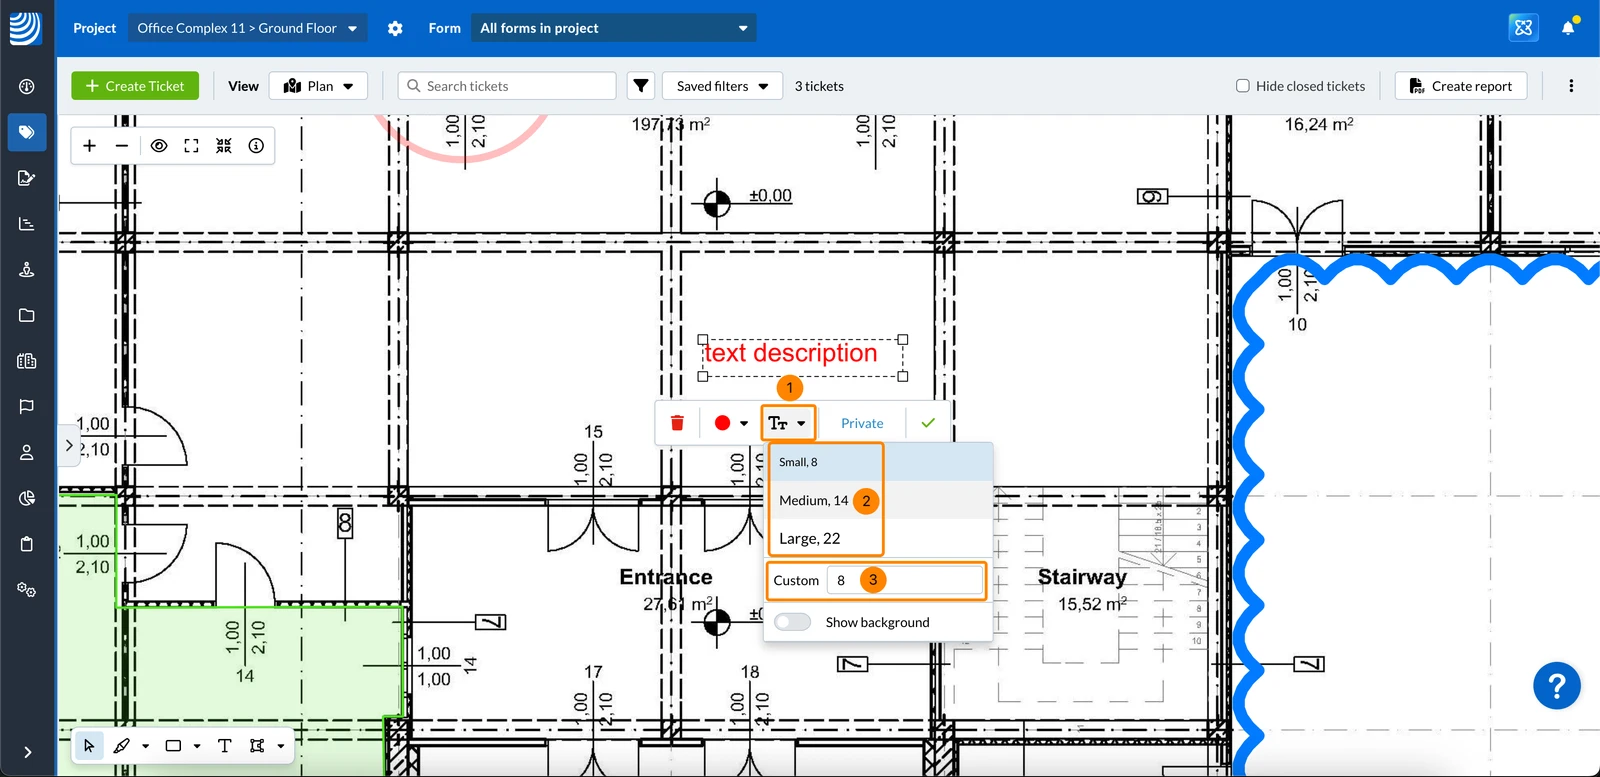Toggle the Show background switch
This screenshot has width=1600, height=777.
click(792, 622)
